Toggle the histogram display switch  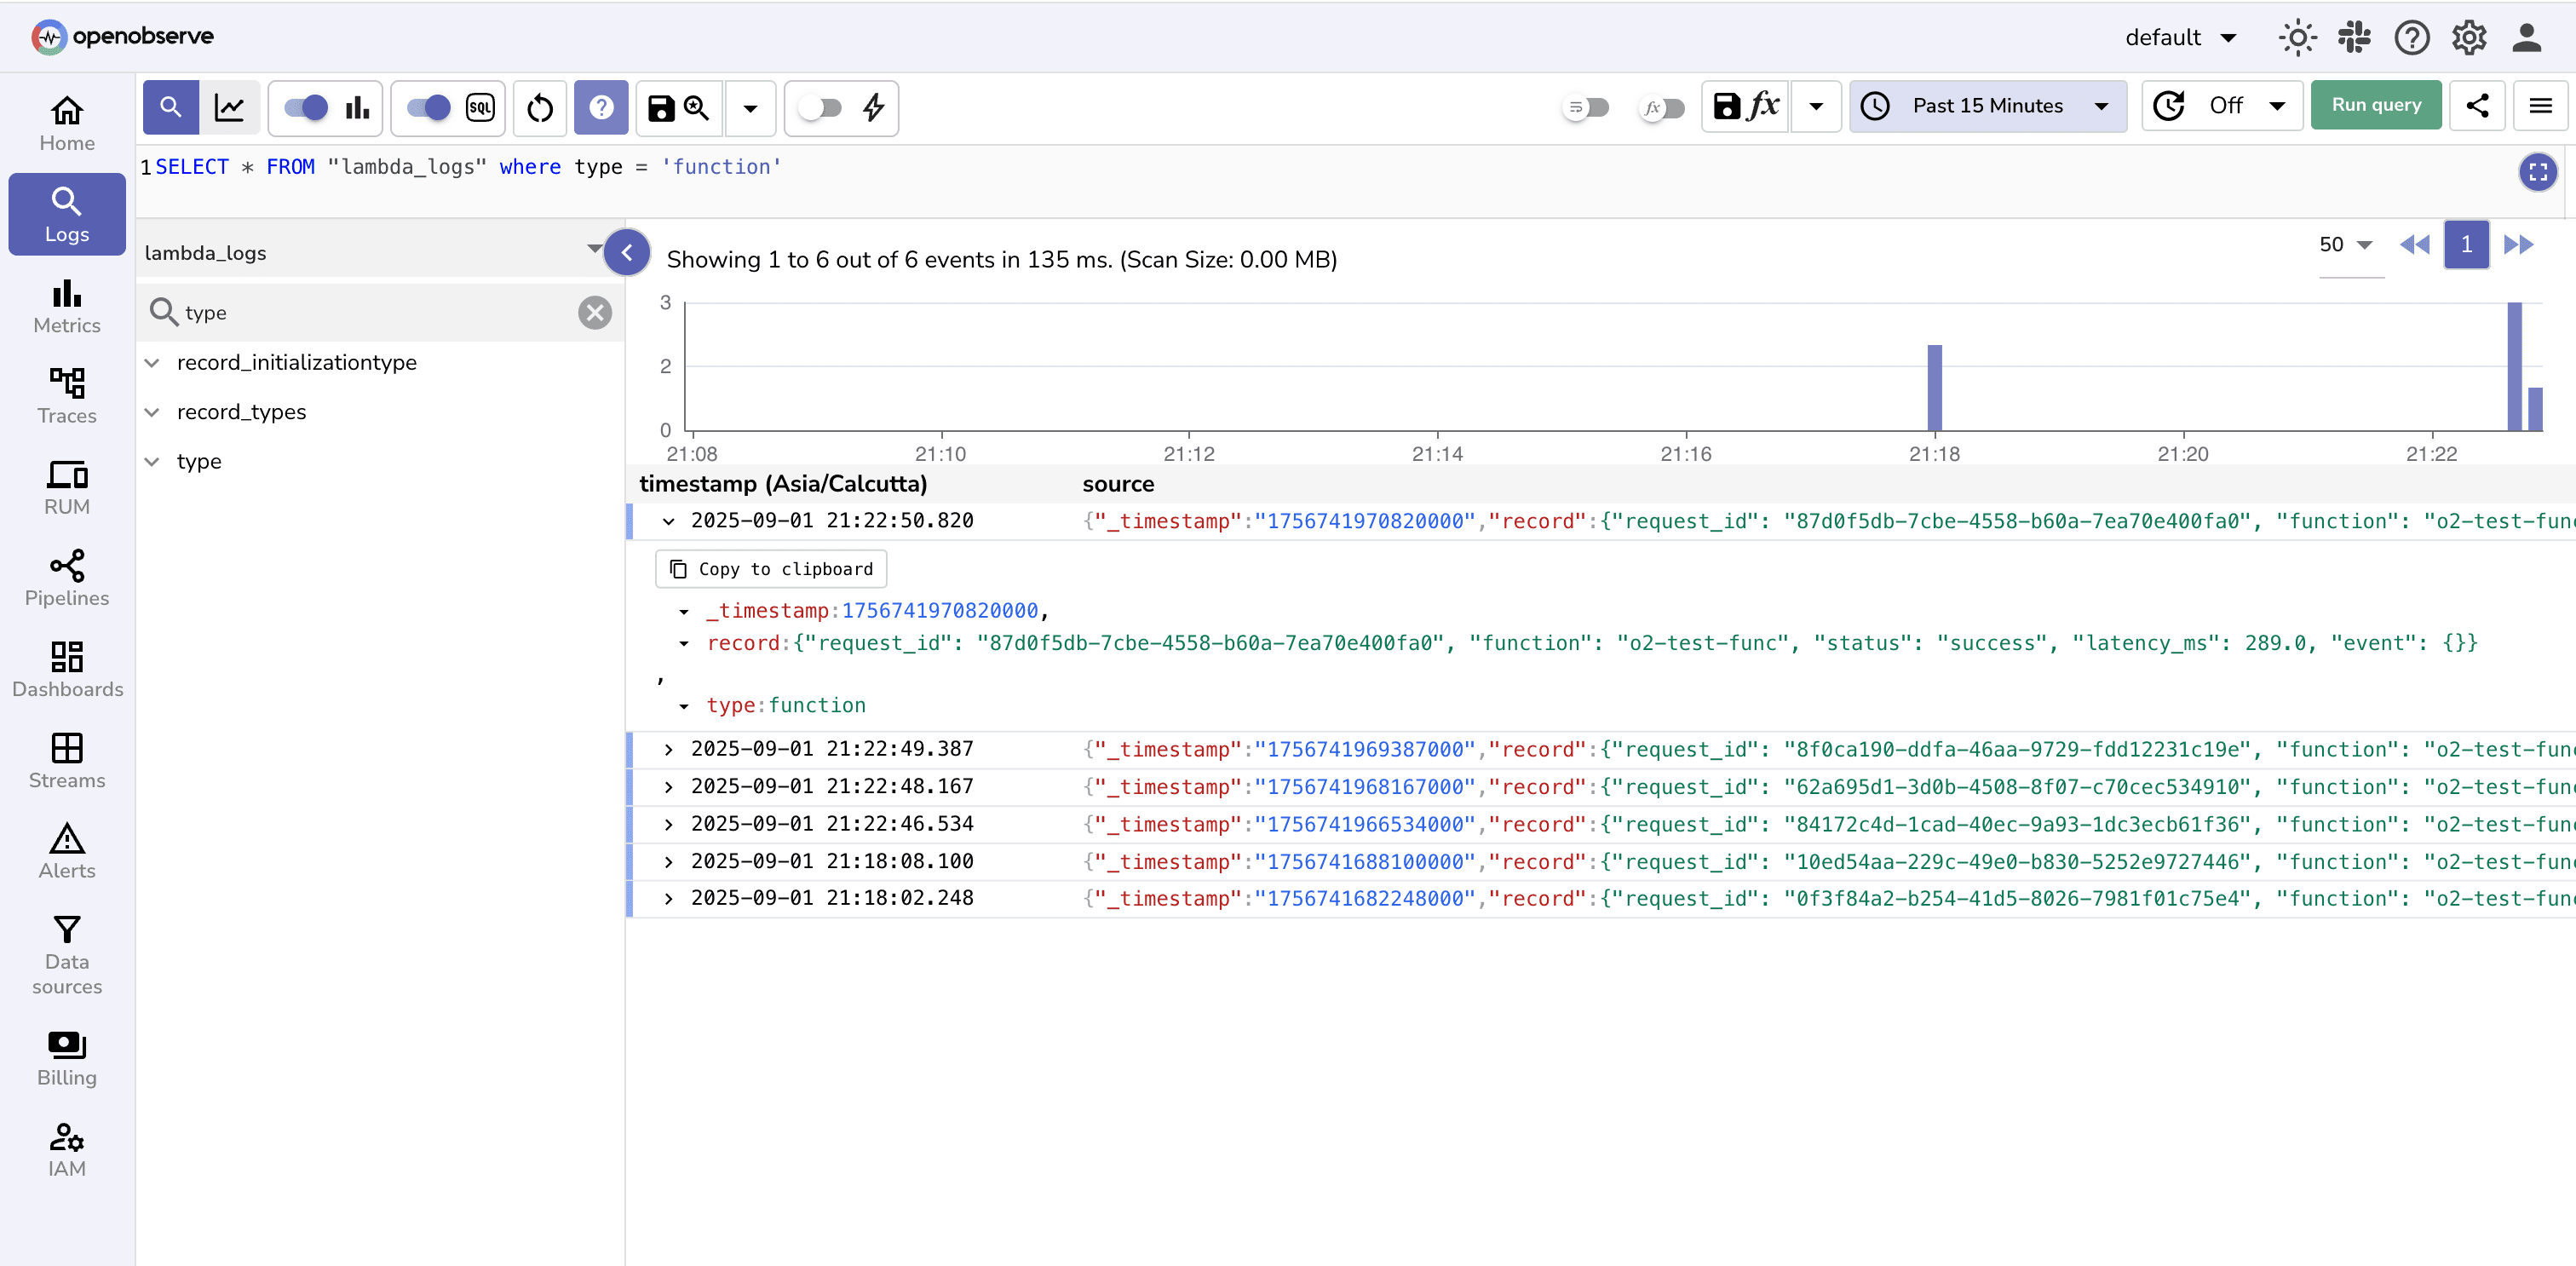coord(304,107)
